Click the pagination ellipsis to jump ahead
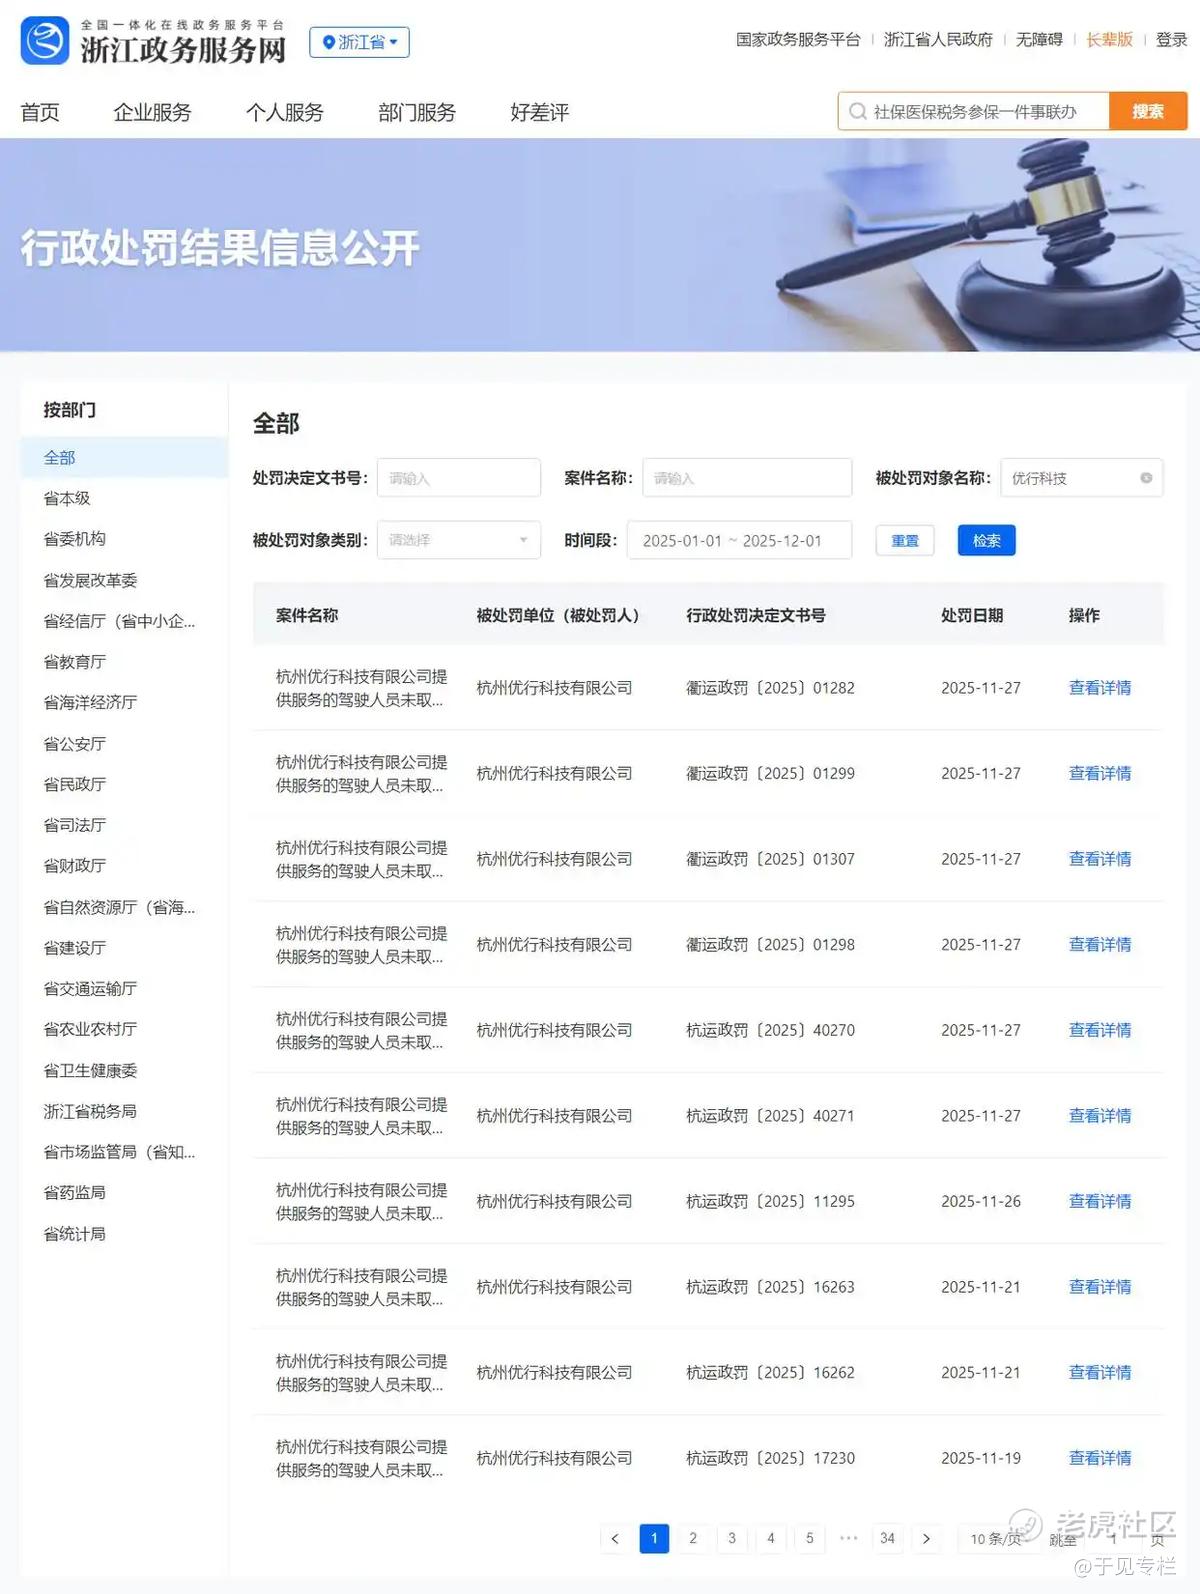 848,1538
